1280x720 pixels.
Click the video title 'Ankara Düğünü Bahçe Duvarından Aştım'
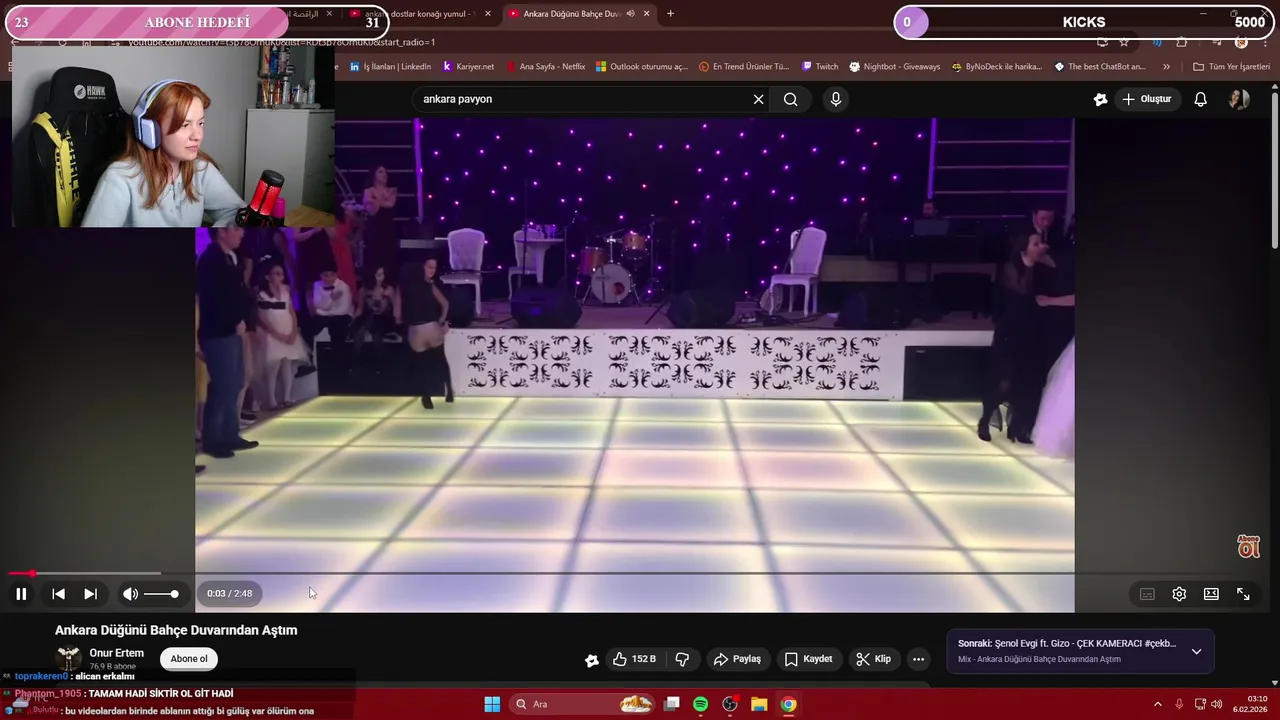[x=176, y=630]
